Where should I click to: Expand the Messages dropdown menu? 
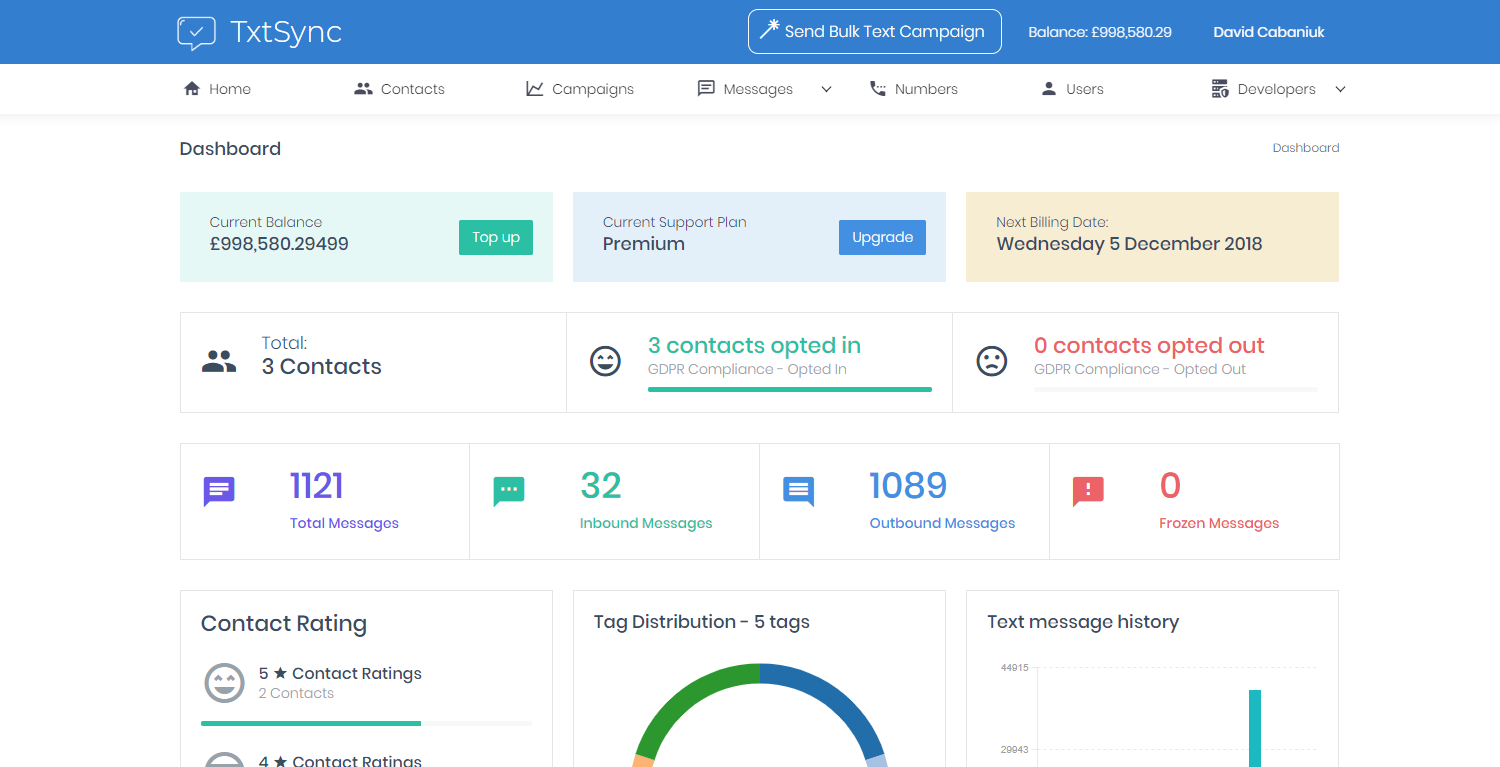click(x=826, y=89)
